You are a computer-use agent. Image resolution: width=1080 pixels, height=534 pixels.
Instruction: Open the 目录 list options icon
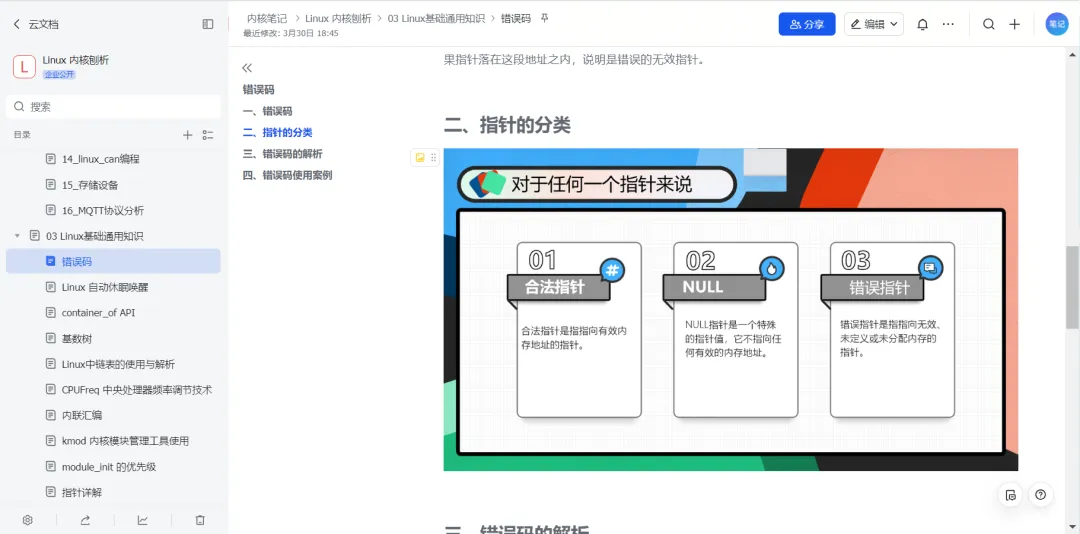pyautogui.click(x=208, y=135)
